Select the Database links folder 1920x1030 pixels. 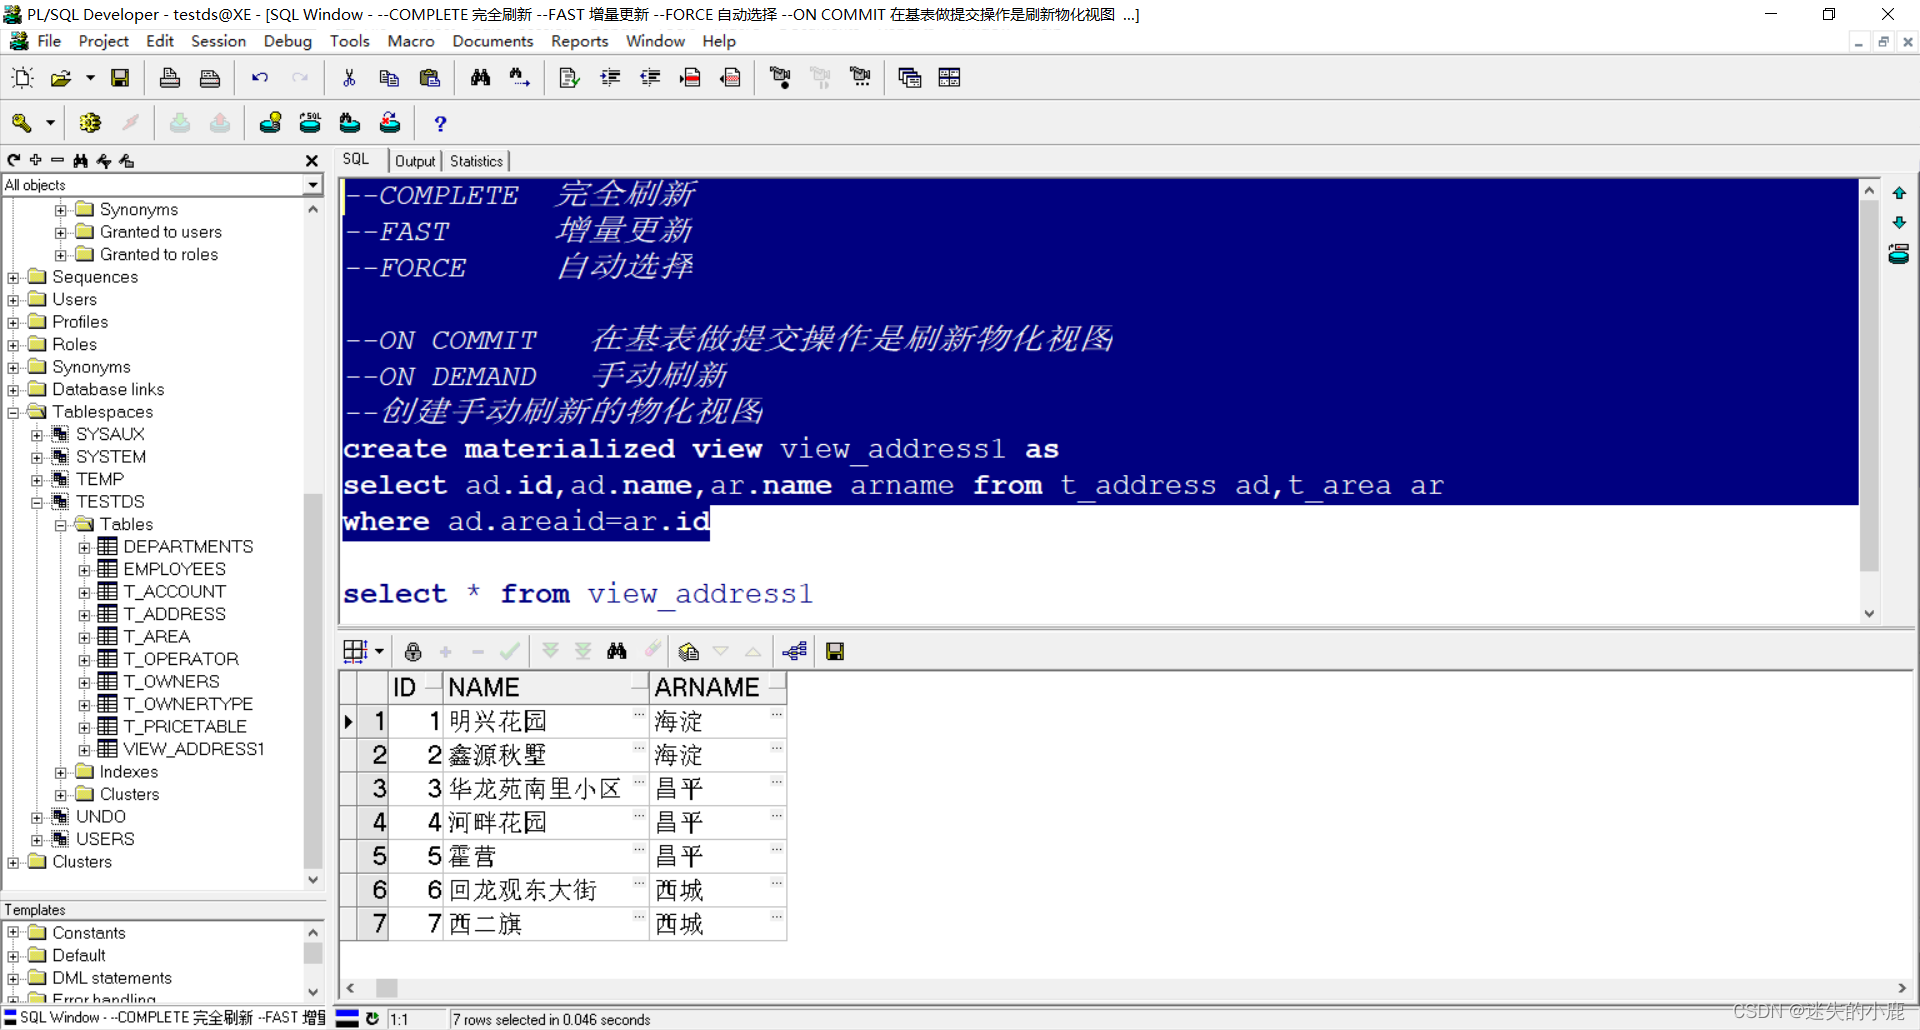pyautogui.click(x=108, y=390)
